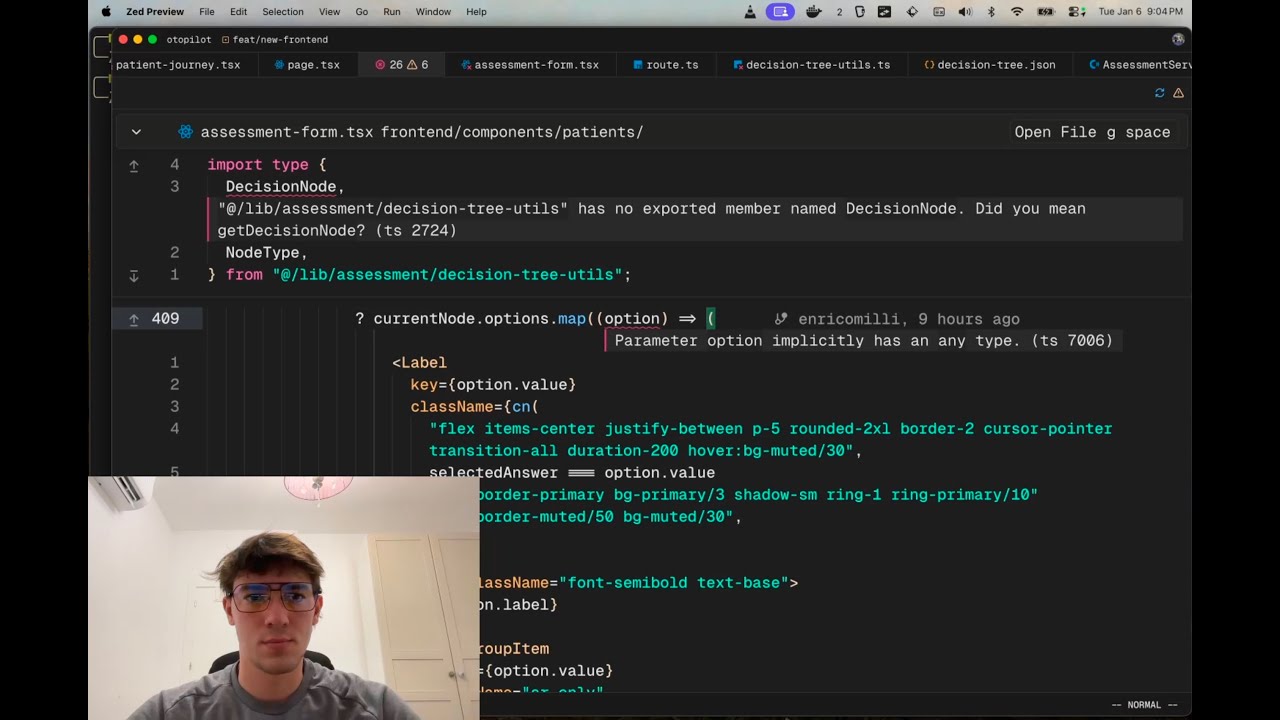This screenshot has height=720, width=1280.
Task: Click the refresh diagnostics icon
Action: click(x=1160, y=93)
